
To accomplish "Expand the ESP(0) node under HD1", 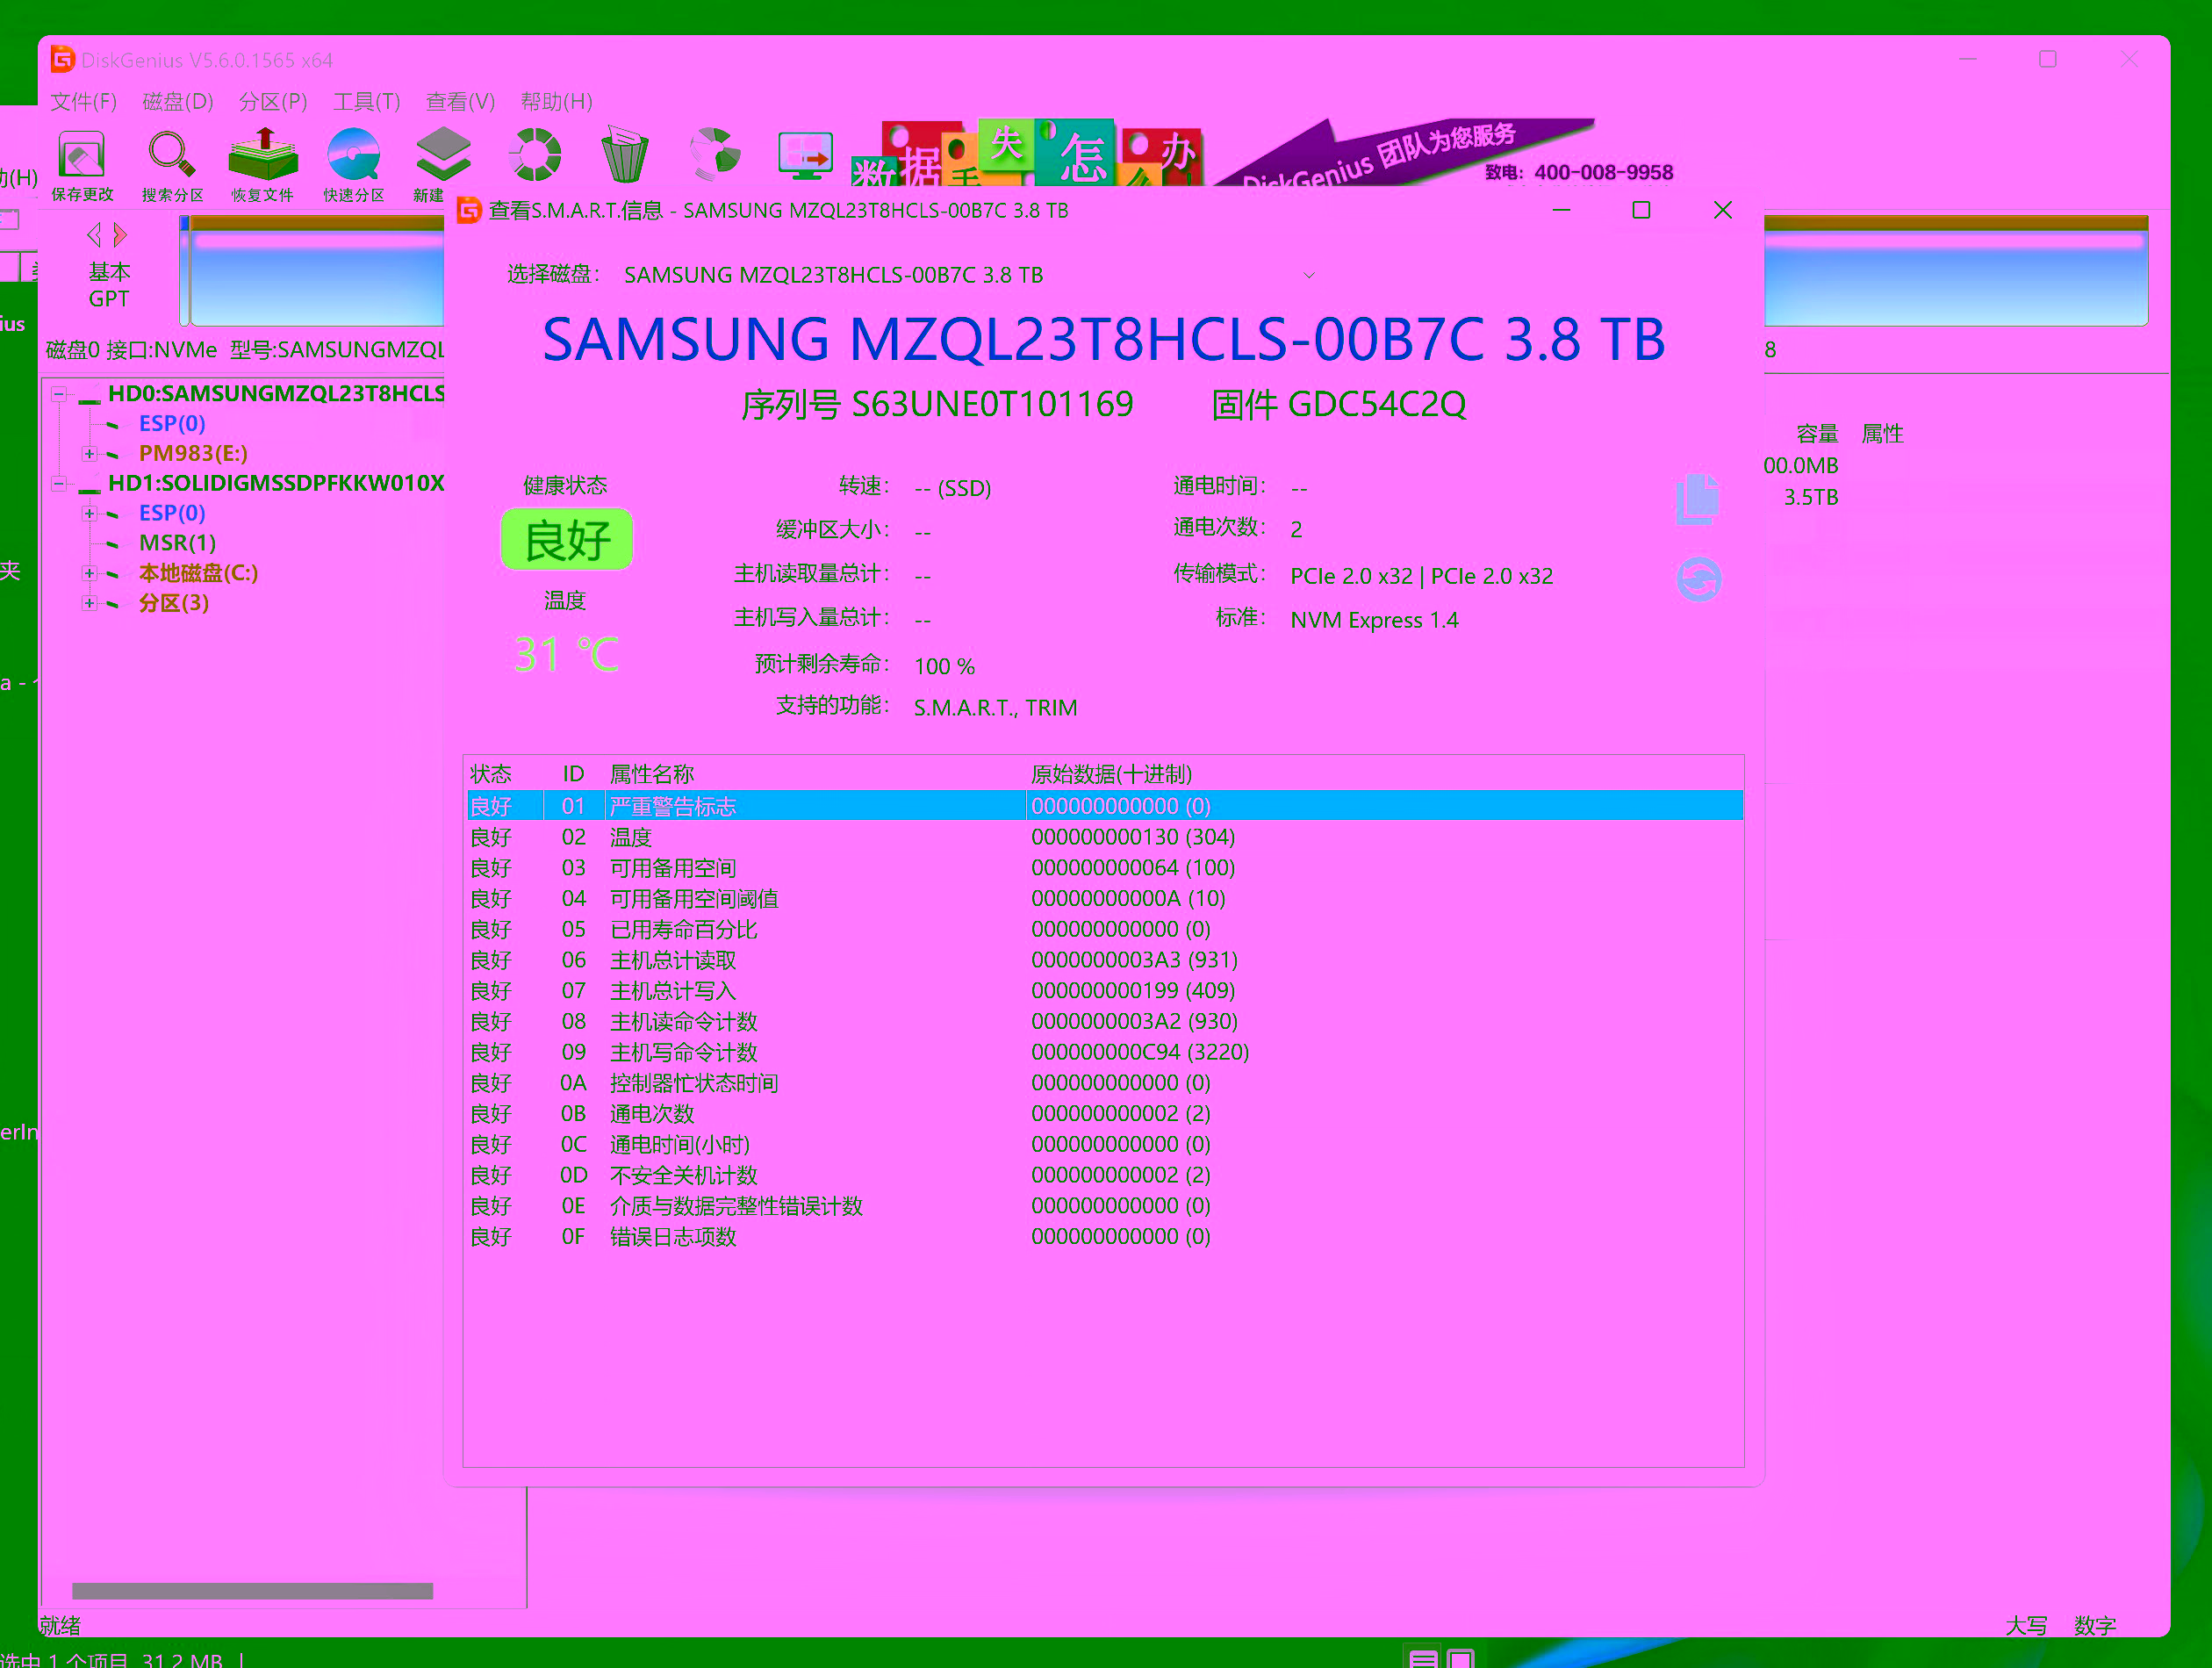I will (x=90, y=514).
